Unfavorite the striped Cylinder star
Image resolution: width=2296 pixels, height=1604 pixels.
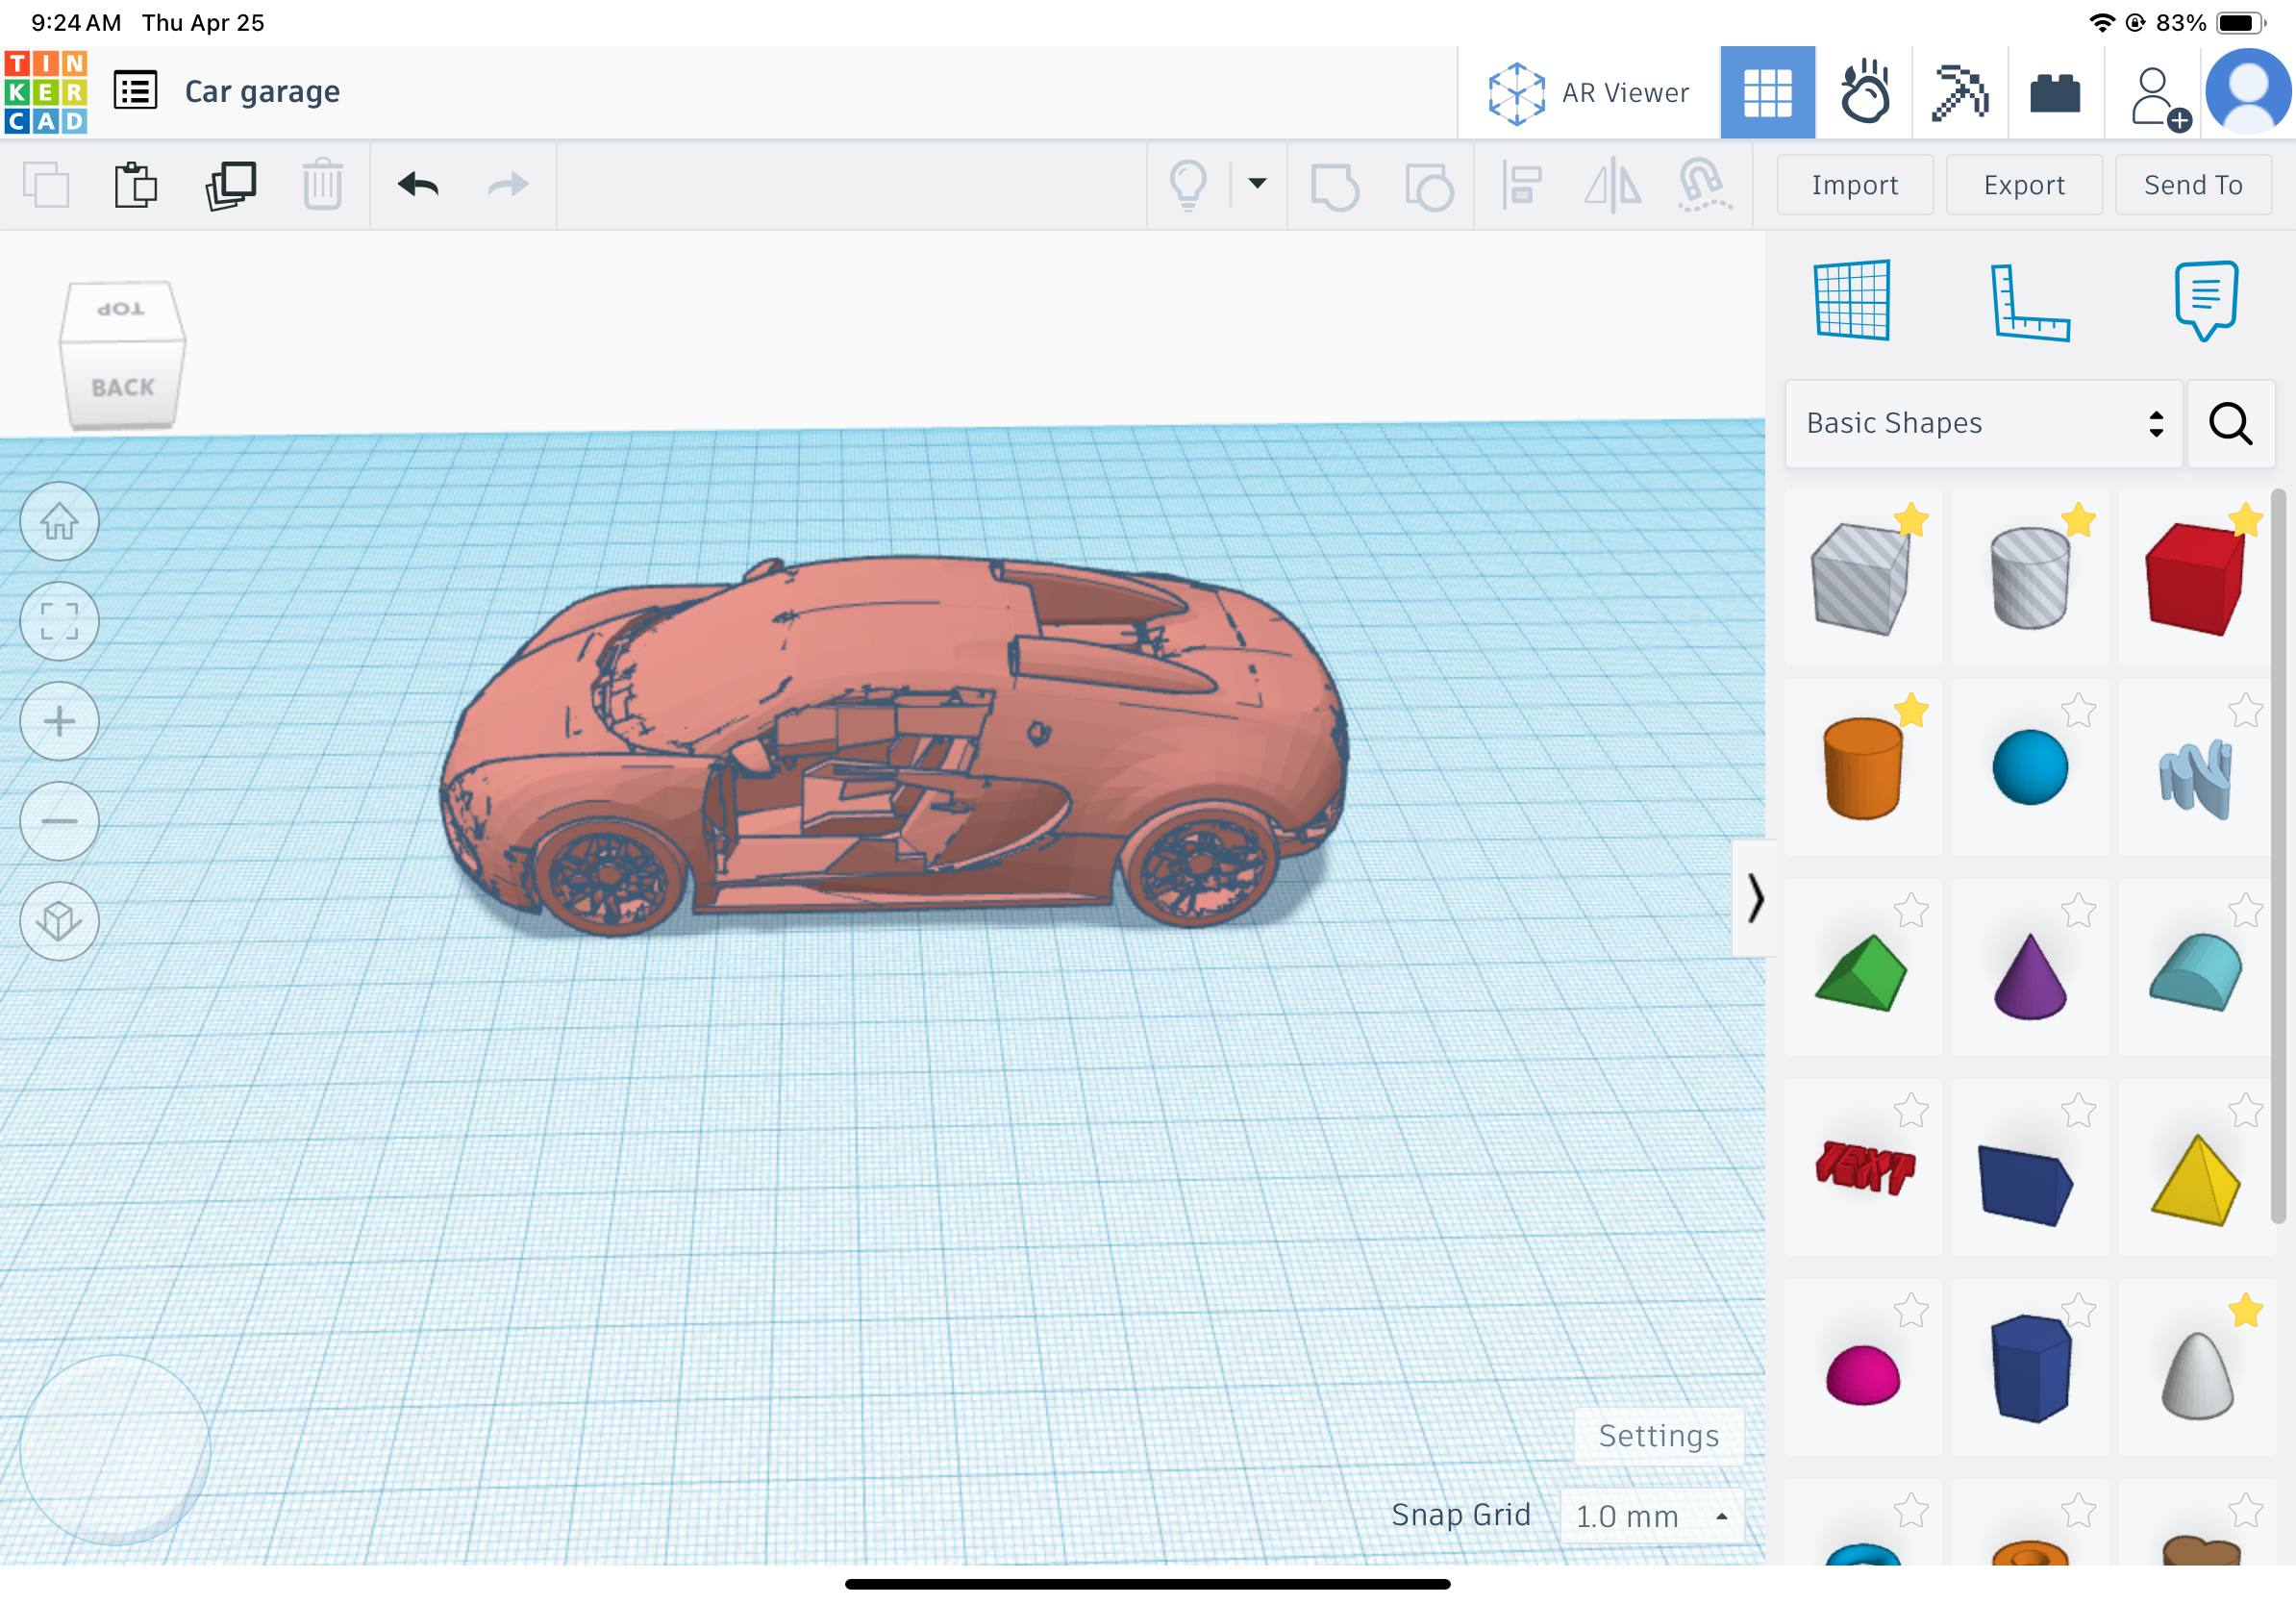(x=2078, y=520)
